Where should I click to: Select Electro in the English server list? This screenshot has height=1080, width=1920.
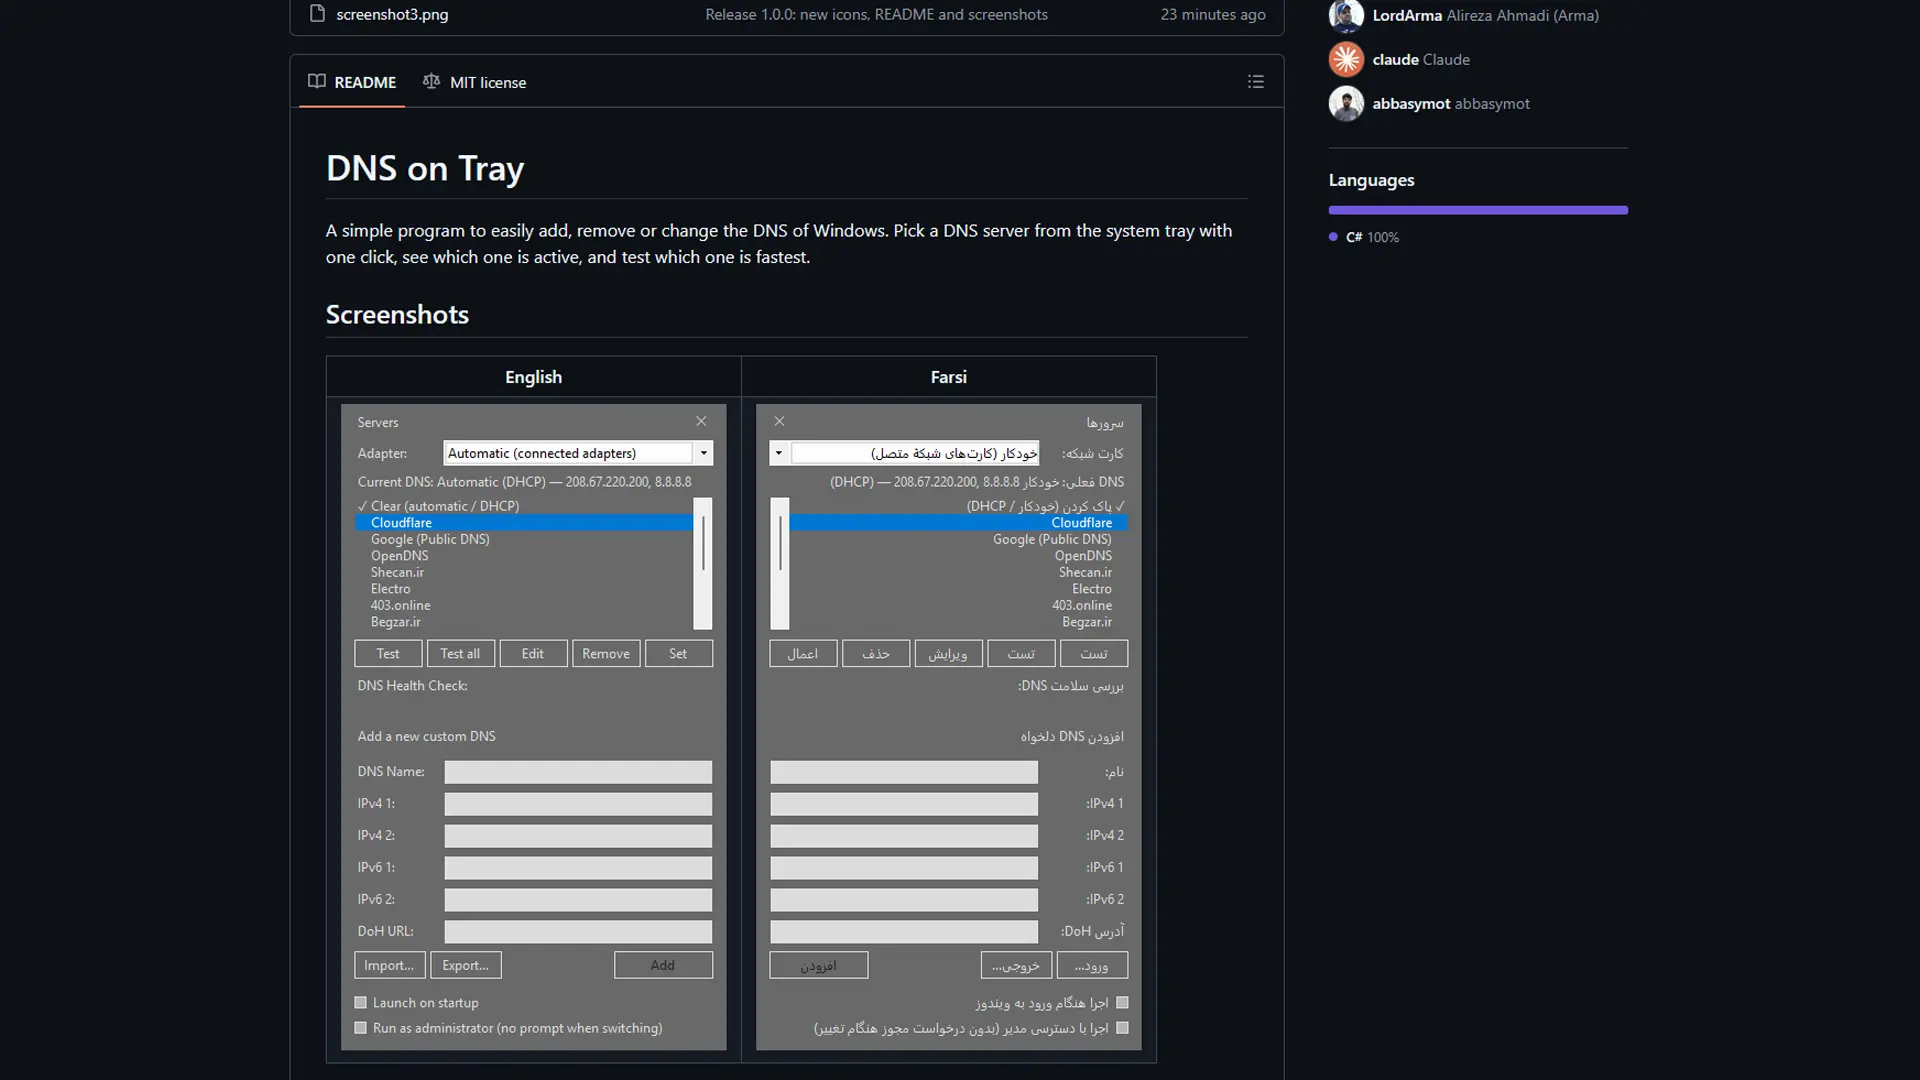pos(524,589)
